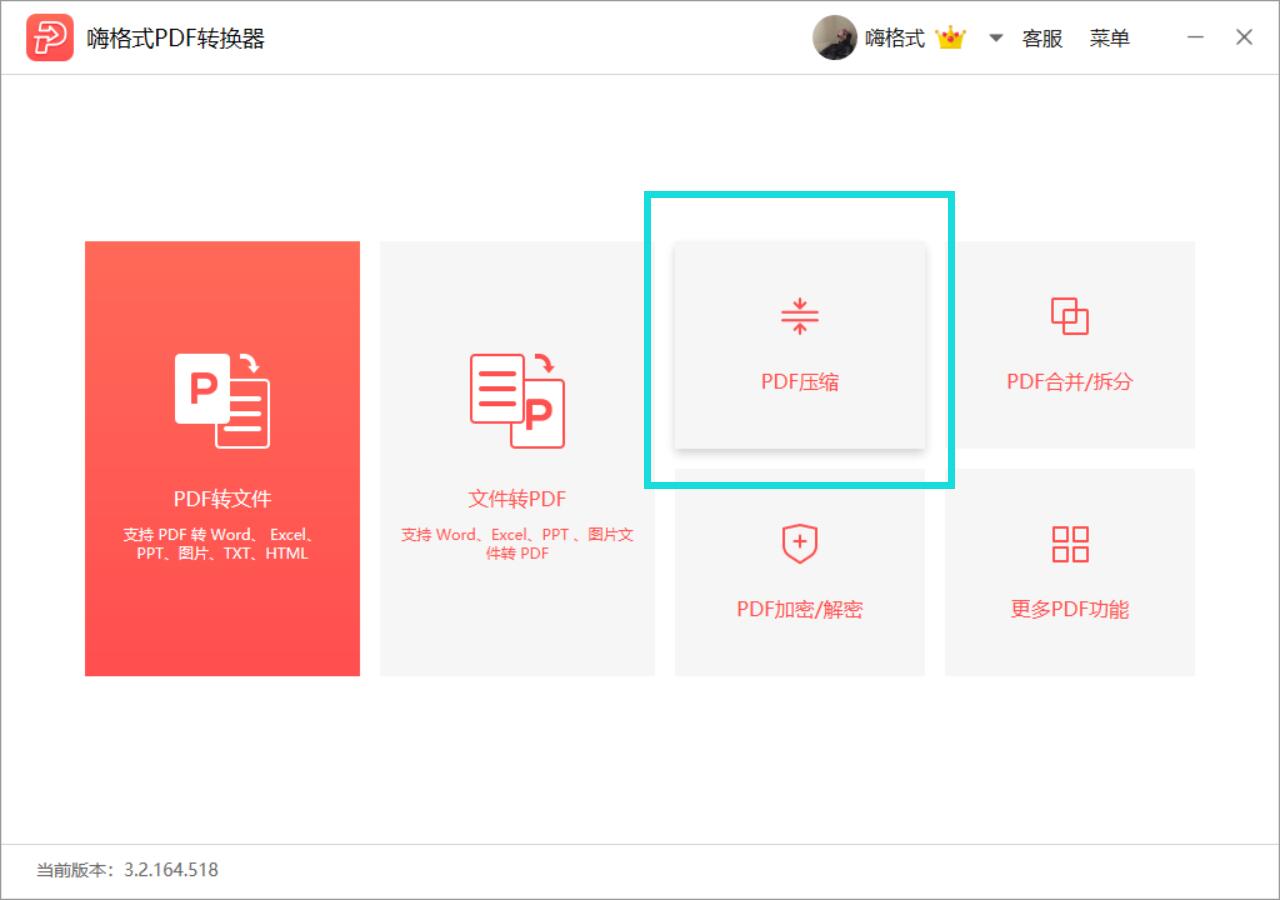1280x900 pixels.
Task: Click the 支持 Word、Excel、PPT description text
Action: tap(517, 544)
